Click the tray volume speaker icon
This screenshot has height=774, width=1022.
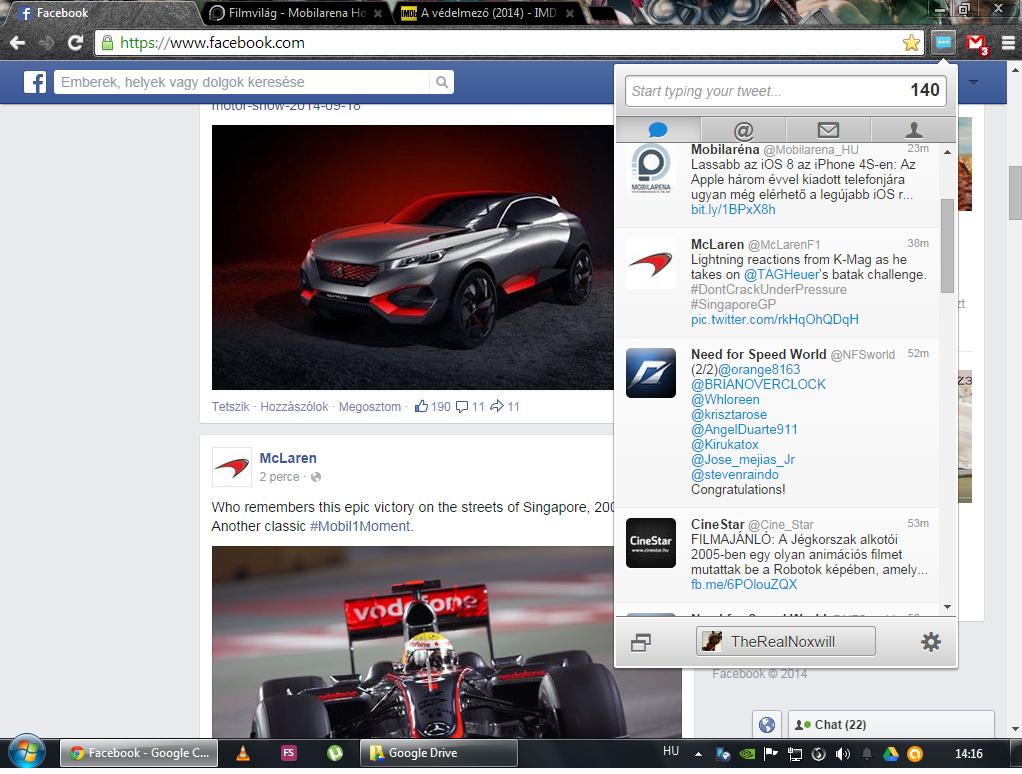[843, 754]
